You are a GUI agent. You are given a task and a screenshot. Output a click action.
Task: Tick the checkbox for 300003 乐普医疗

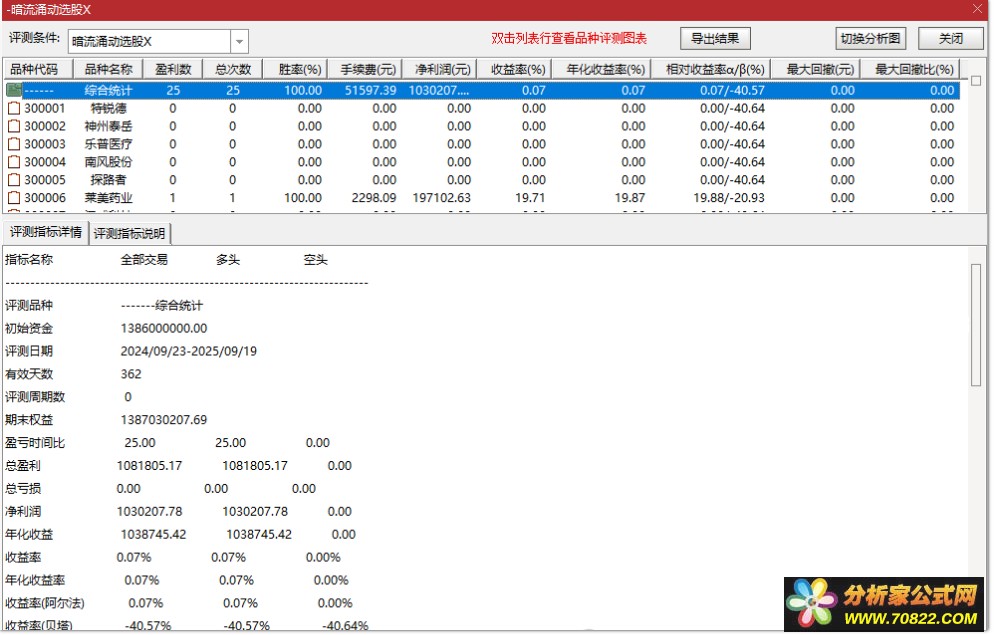pos(13,144)
